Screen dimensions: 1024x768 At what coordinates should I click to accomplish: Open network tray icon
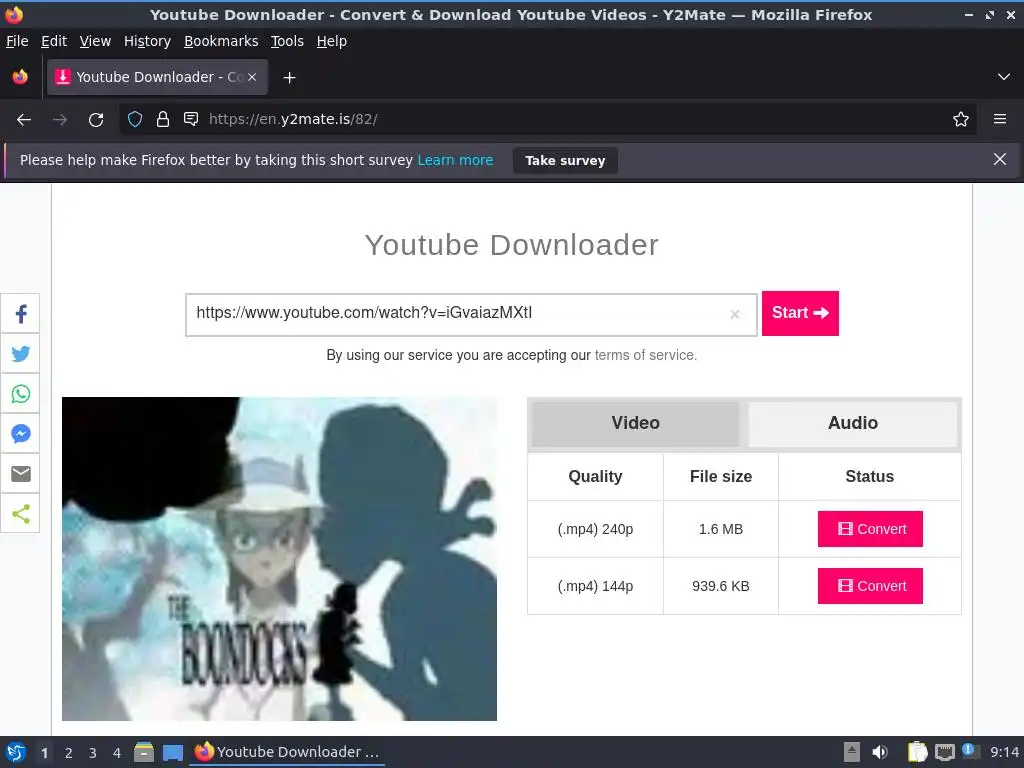(x=944, y=752)
